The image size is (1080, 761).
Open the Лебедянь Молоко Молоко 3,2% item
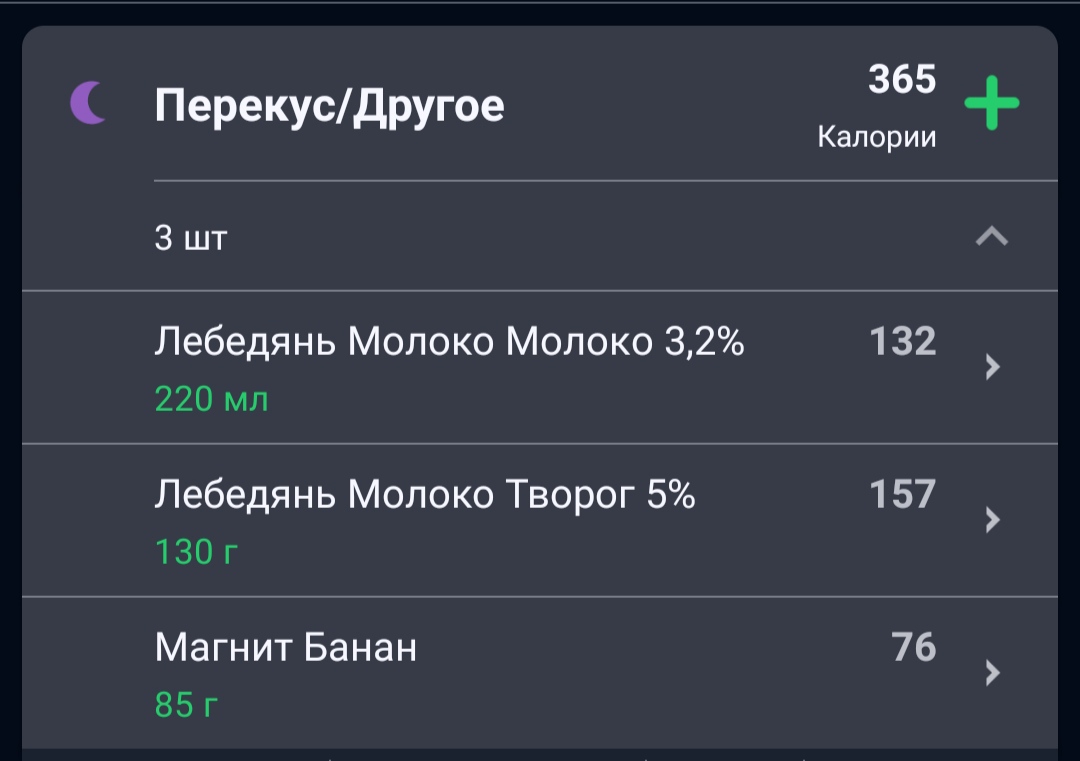coord(540,368)
